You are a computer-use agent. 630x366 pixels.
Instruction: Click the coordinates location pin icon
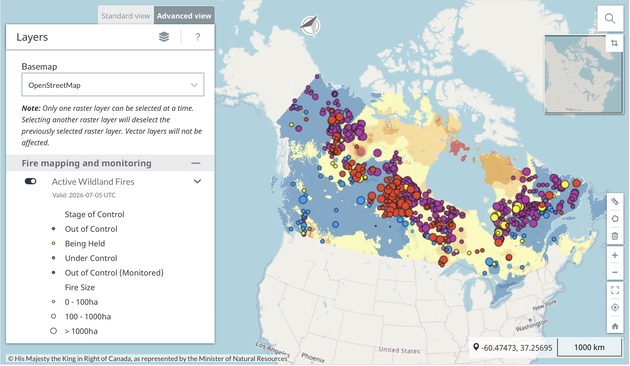[476, 347]
